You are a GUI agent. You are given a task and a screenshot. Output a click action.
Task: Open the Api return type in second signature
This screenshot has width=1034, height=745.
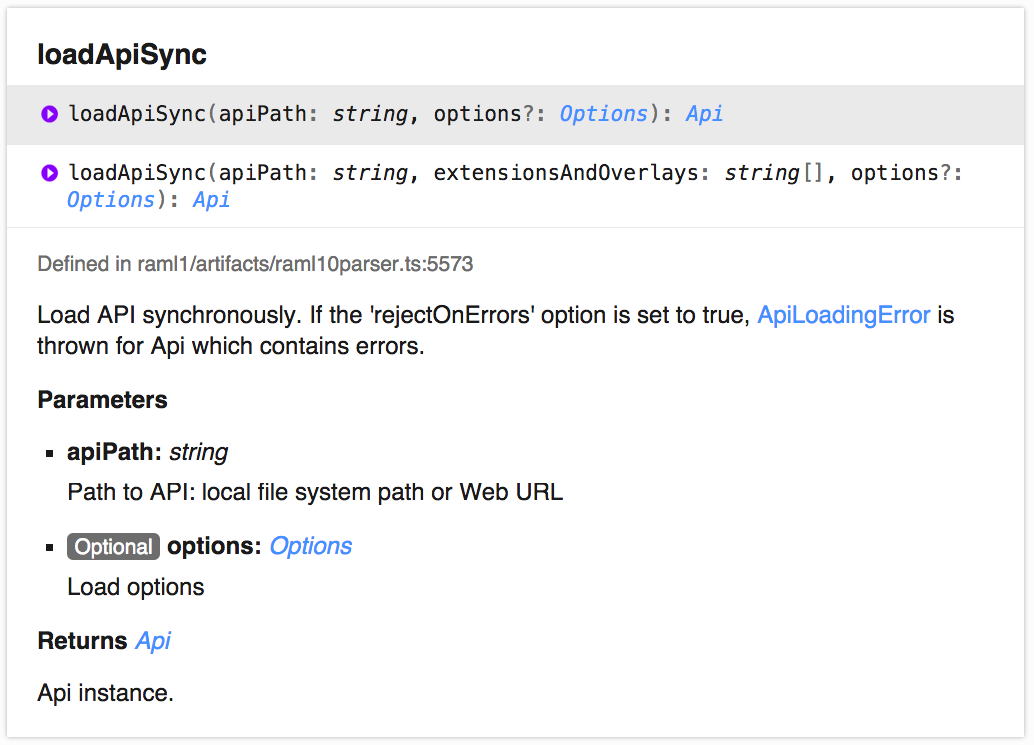point(211,200)
